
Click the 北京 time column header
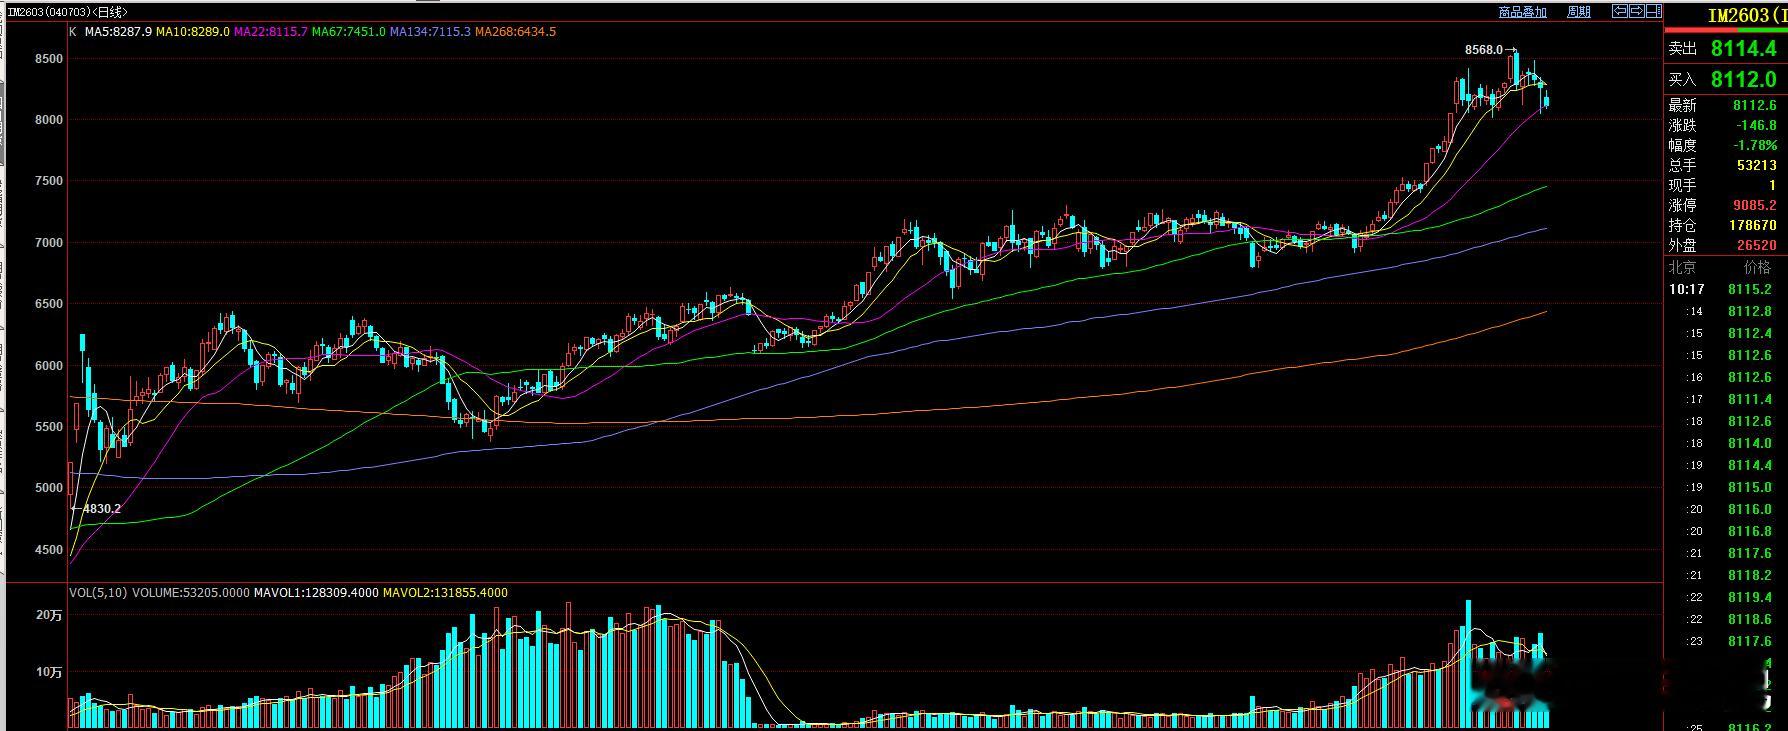point(1682,267)
